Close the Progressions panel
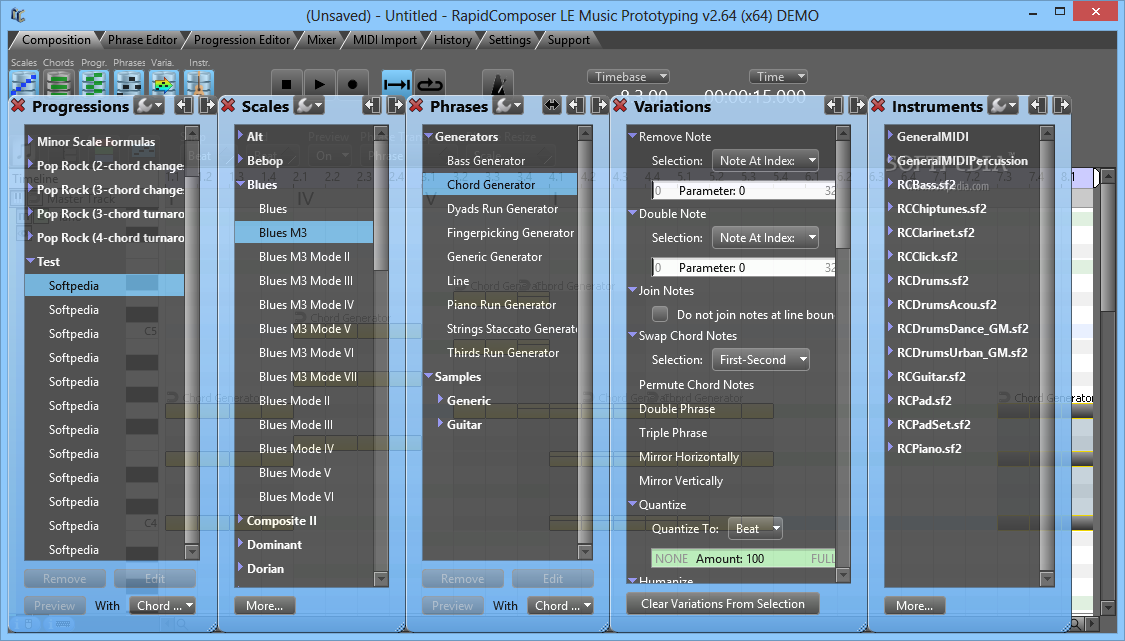Screen dimensions: 1125x641 coord(18,106)
